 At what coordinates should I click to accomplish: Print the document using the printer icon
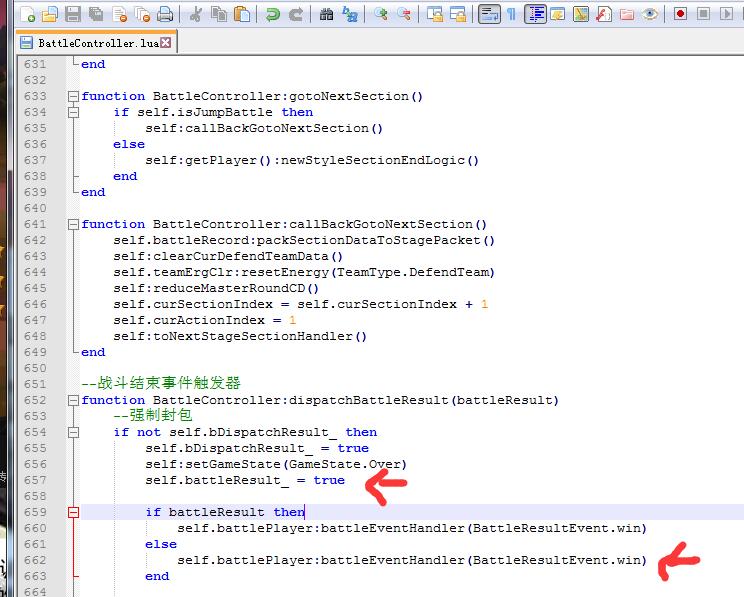pyautogui.click(x=165, y=14)
